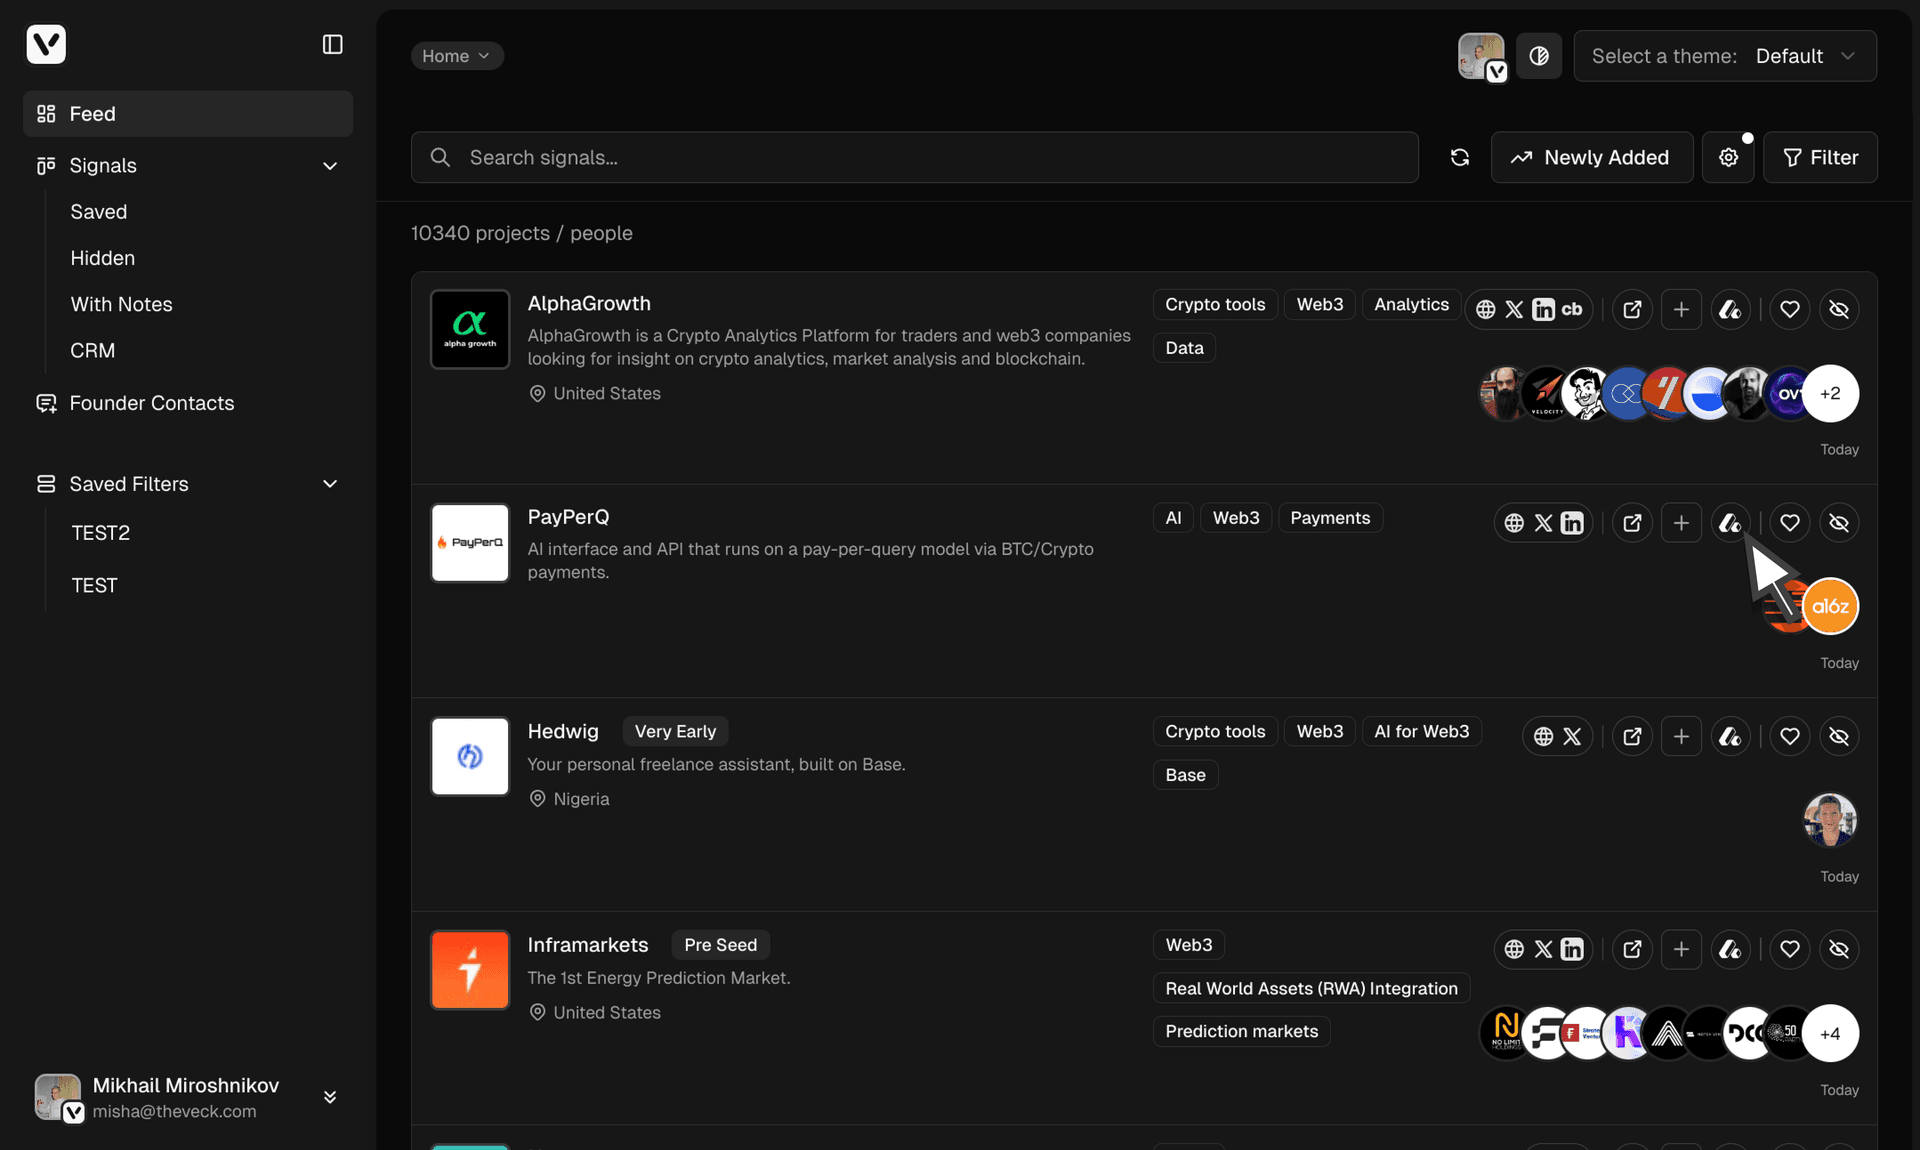Go to CRM in the sidebar
The width and height of the screenshot is (1920, 1150).
point(92,350)
